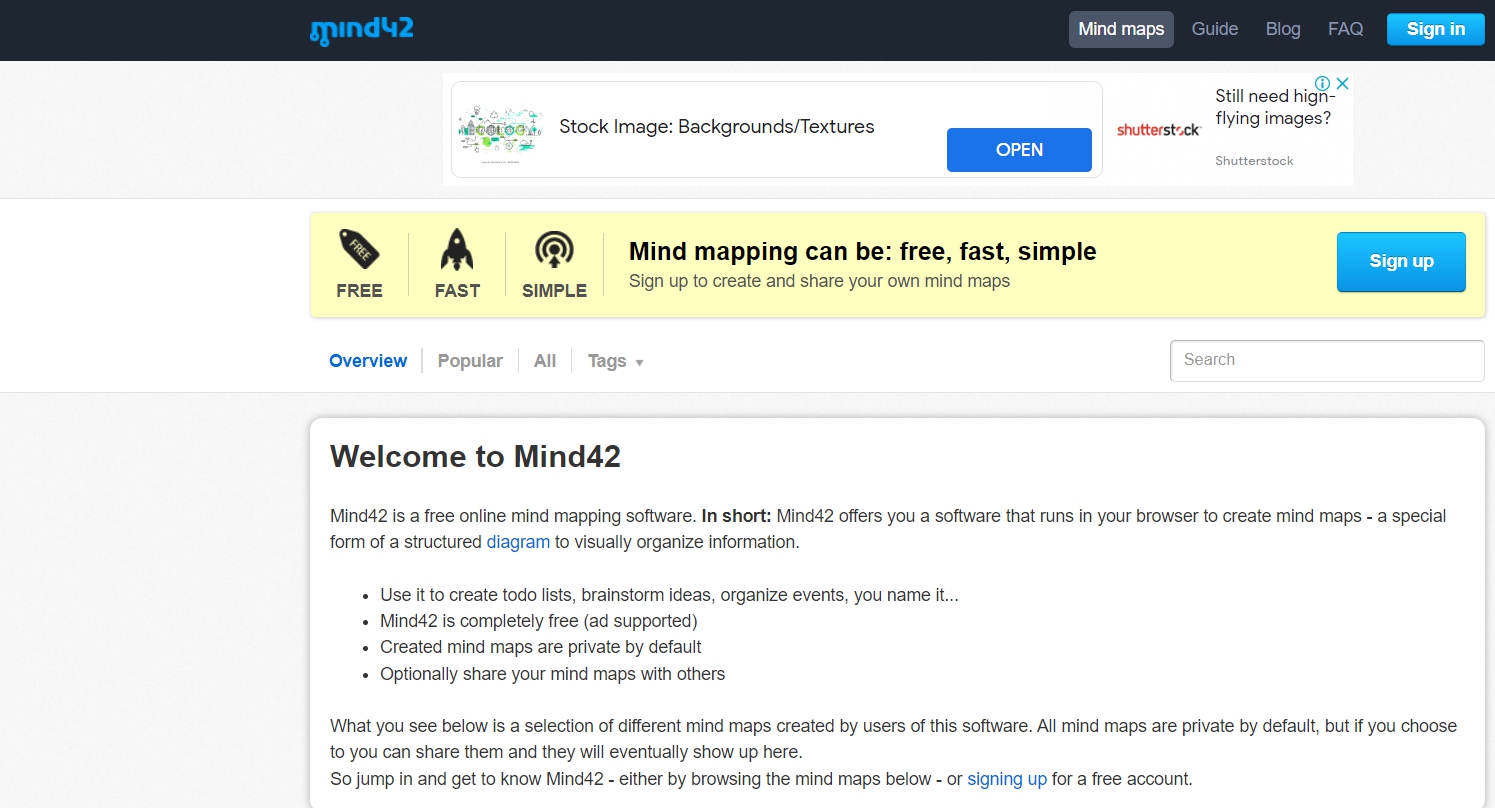The height and width of the screenshot is (808, 1495).
Task: Expand the Tags dropdown
Action: (615, 361)
